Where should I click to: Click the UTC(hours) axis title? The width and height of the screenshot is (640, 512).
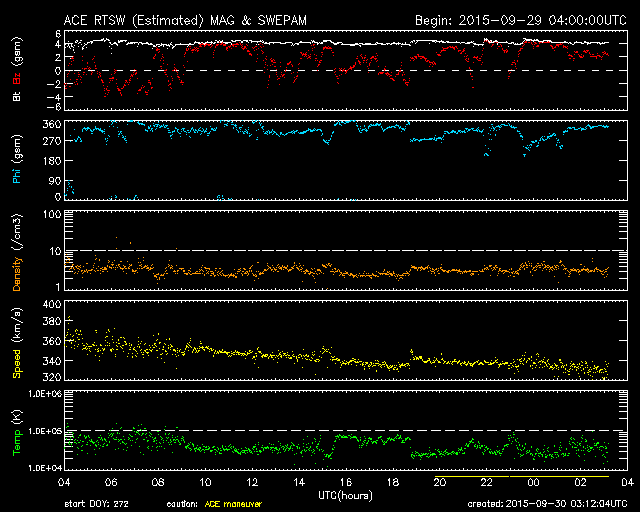coord(348,494)
